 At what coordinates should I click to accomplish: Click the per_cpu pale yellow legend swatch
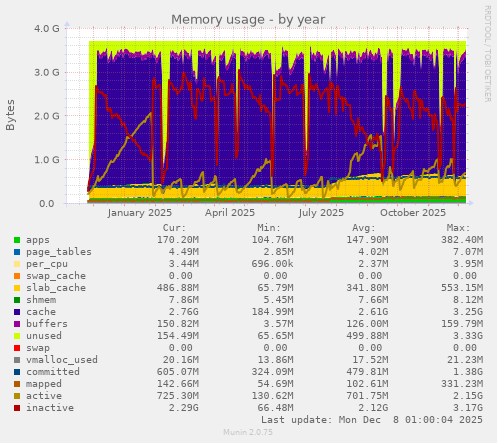(x=17, y=264)
